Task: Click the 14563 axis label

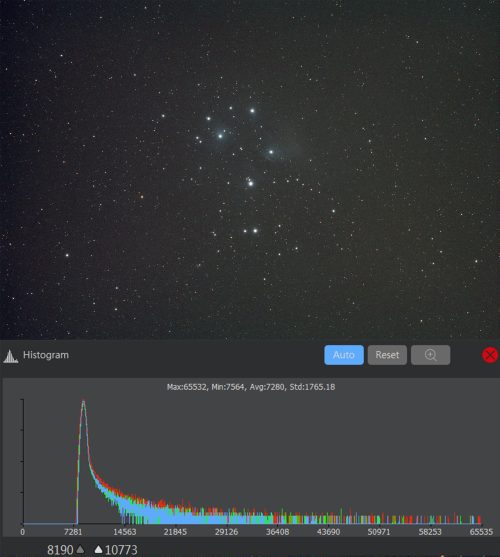Action: click(125, 532)
